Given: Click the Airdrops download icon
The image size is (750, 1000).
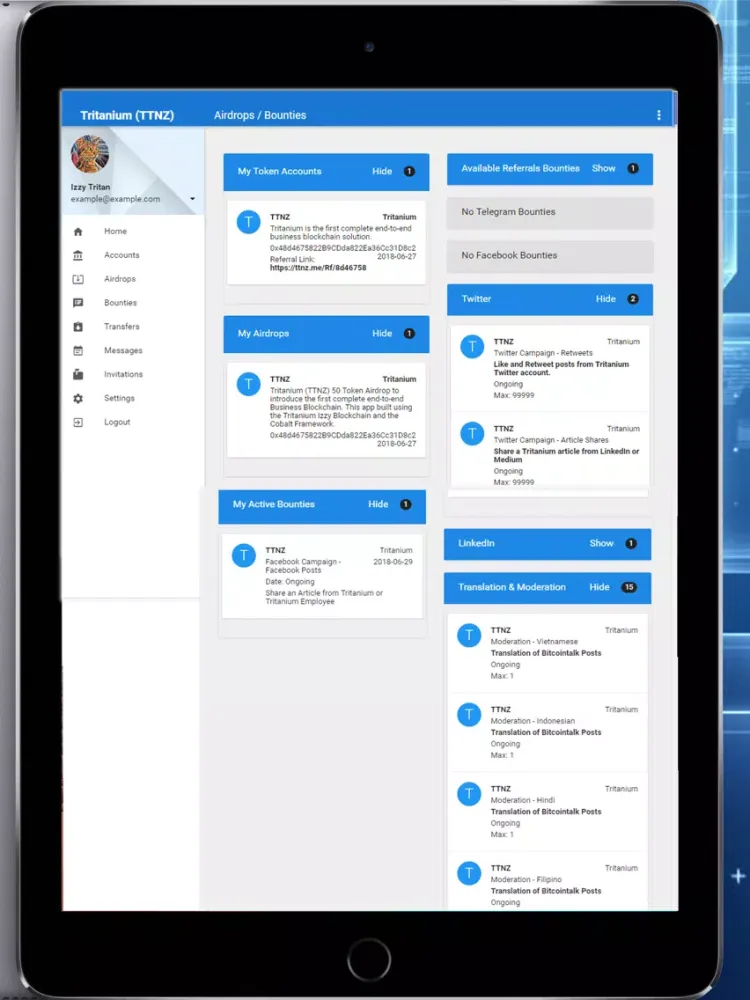Looking at the screenshot, I should click(x=78, y=279).
